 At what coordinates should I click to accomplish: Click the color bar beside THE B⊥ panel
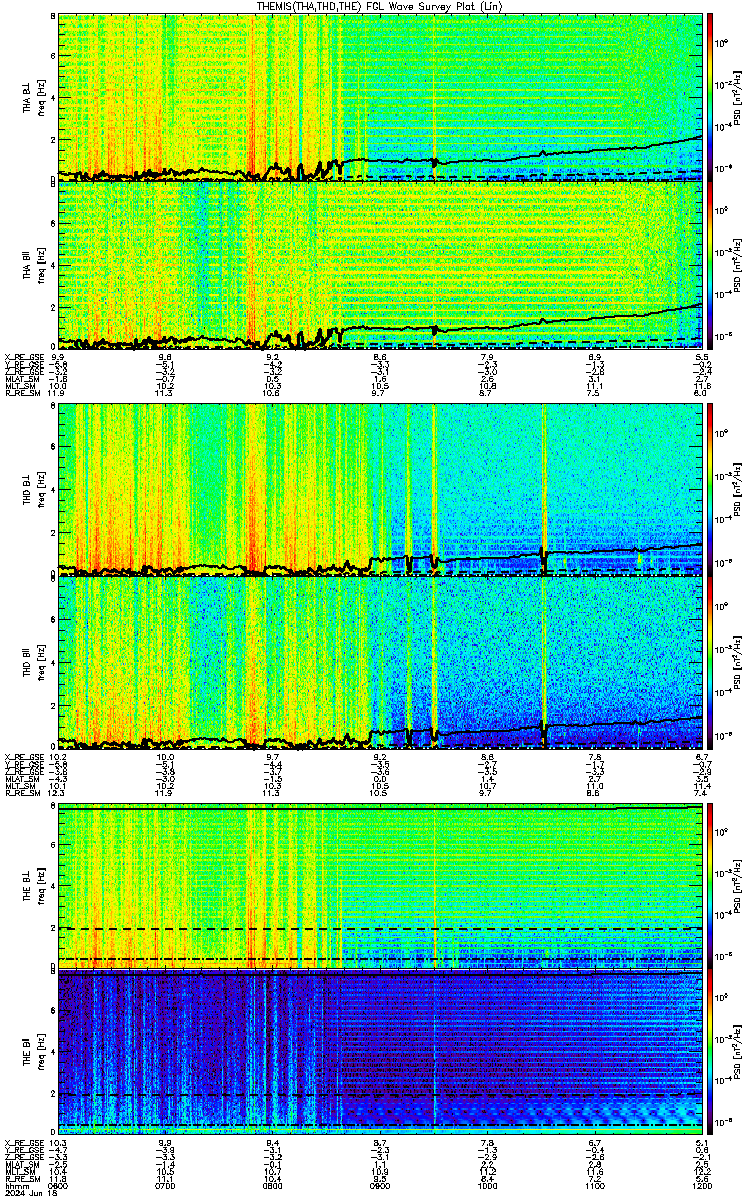tap(710, 886)
